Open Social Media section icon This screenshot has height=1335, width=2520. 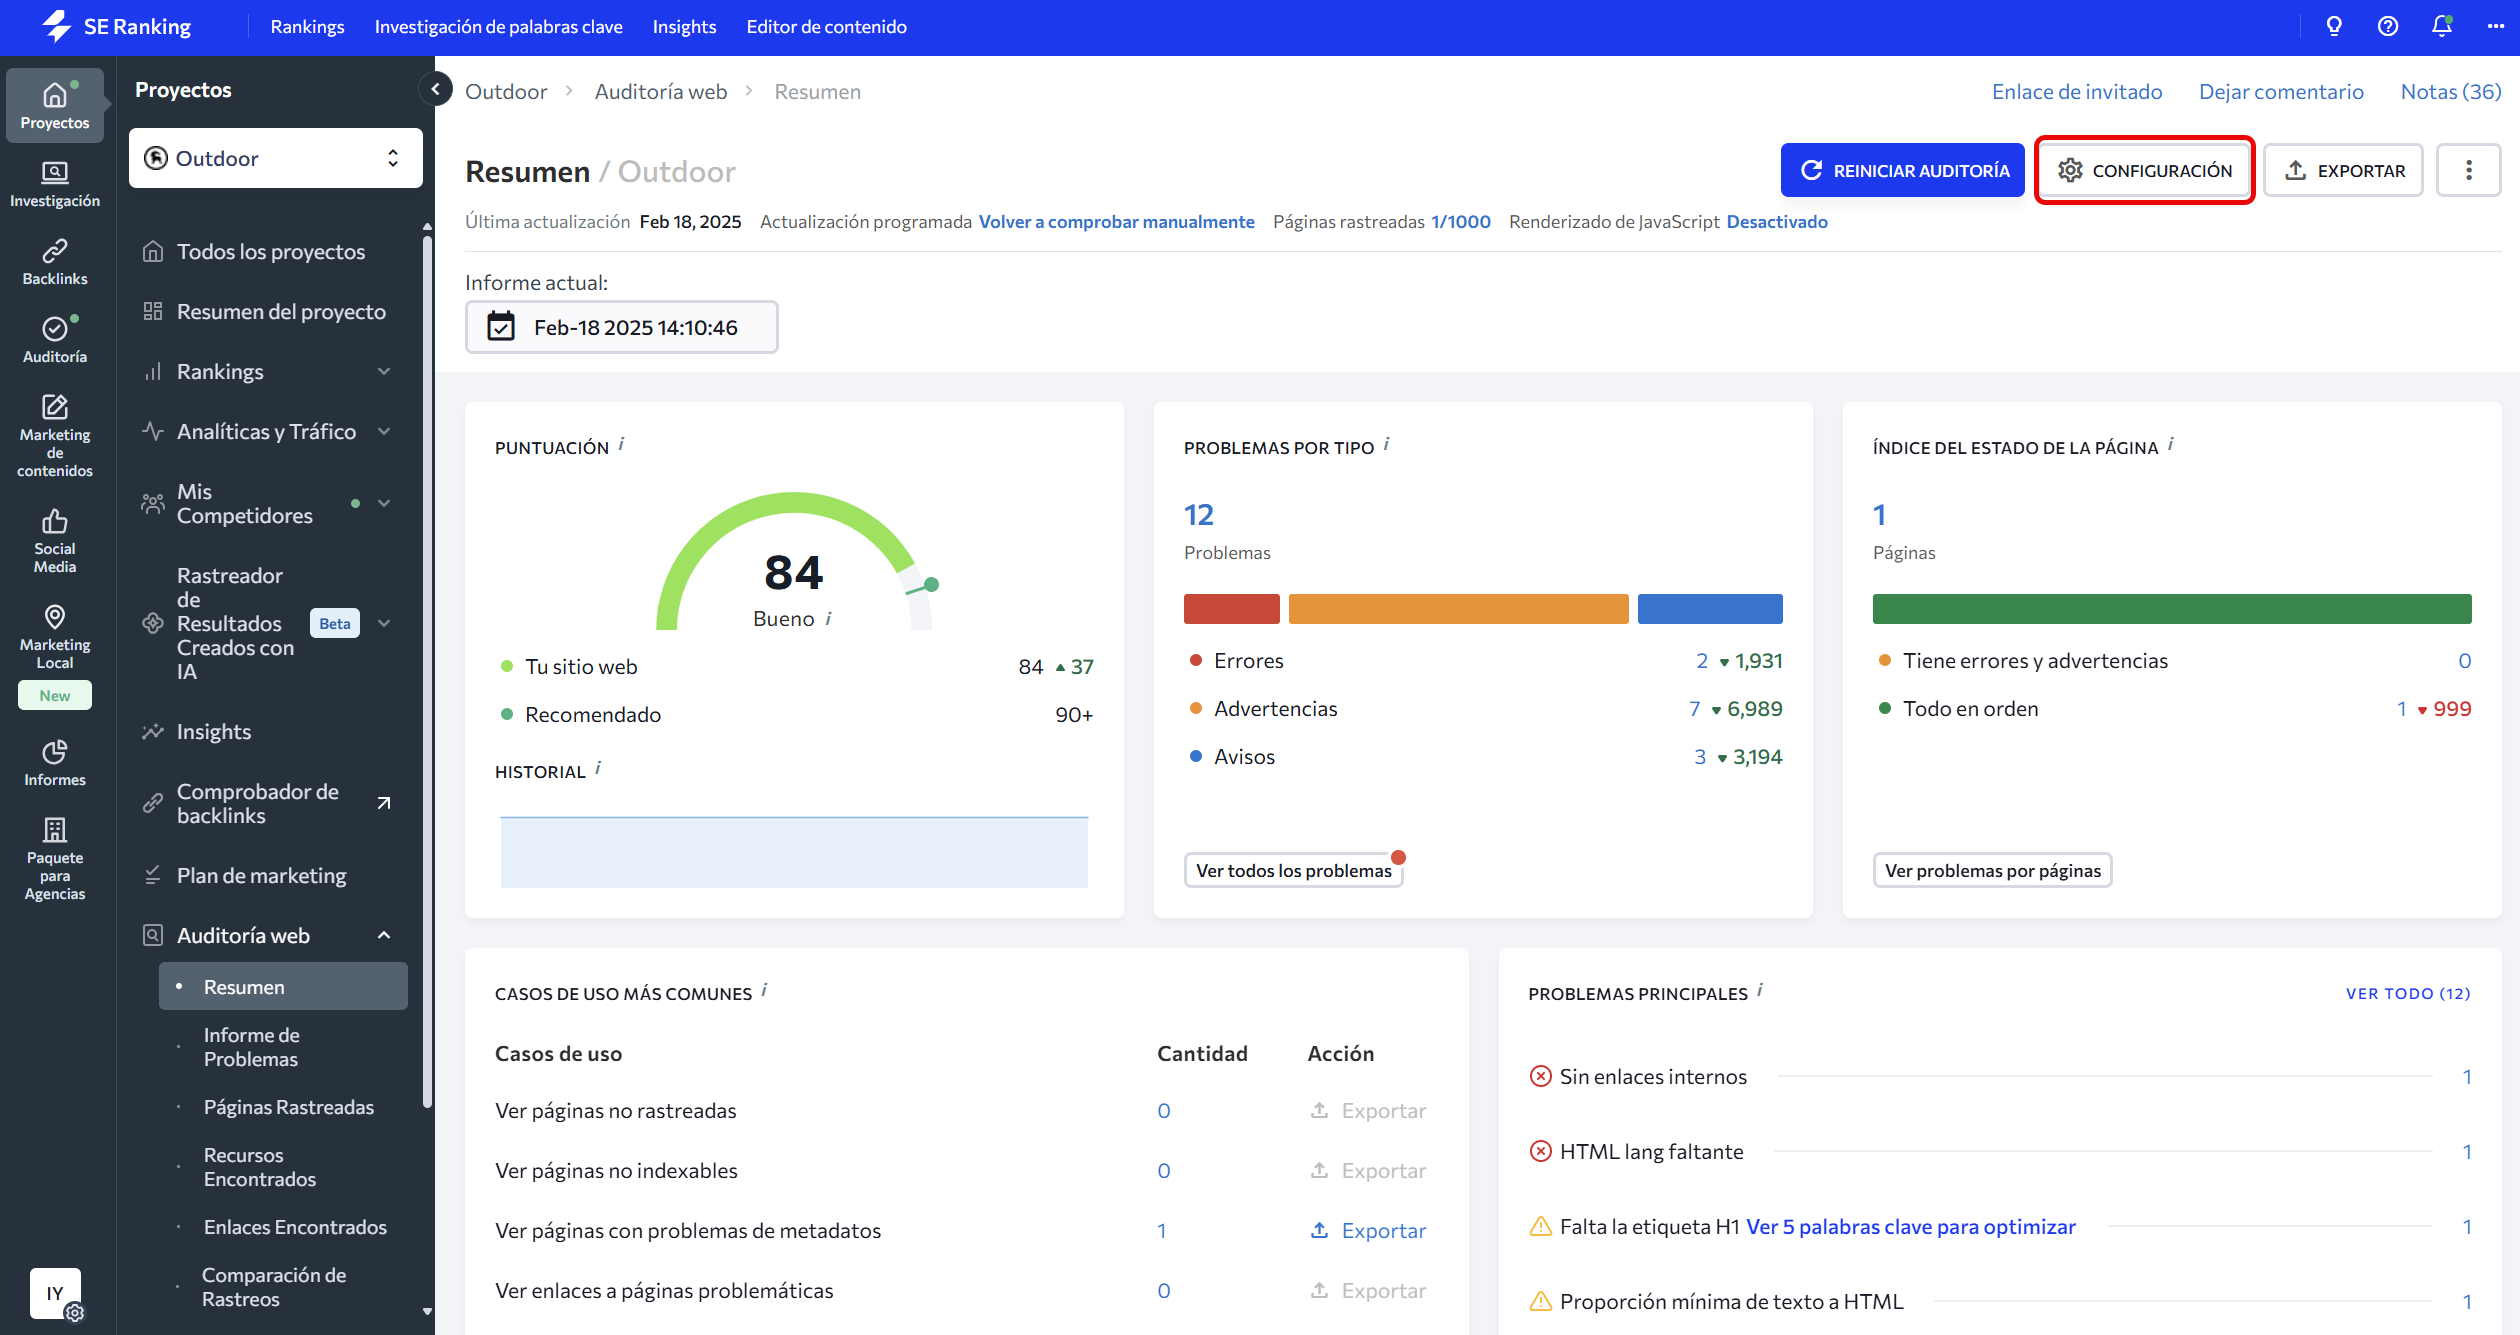point(55,541)
